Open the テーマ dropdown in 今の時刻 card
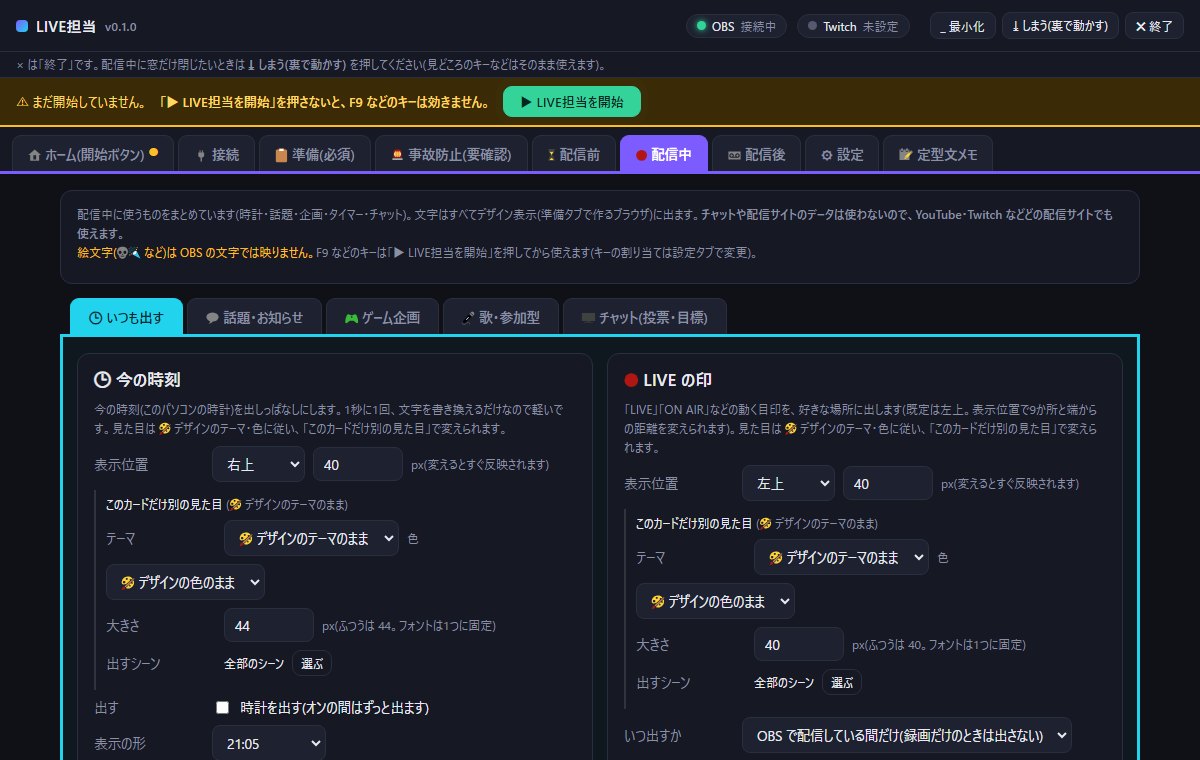The height and width of the screenshot is (760, 1200). pyautogui.click(x=311, y=537)
